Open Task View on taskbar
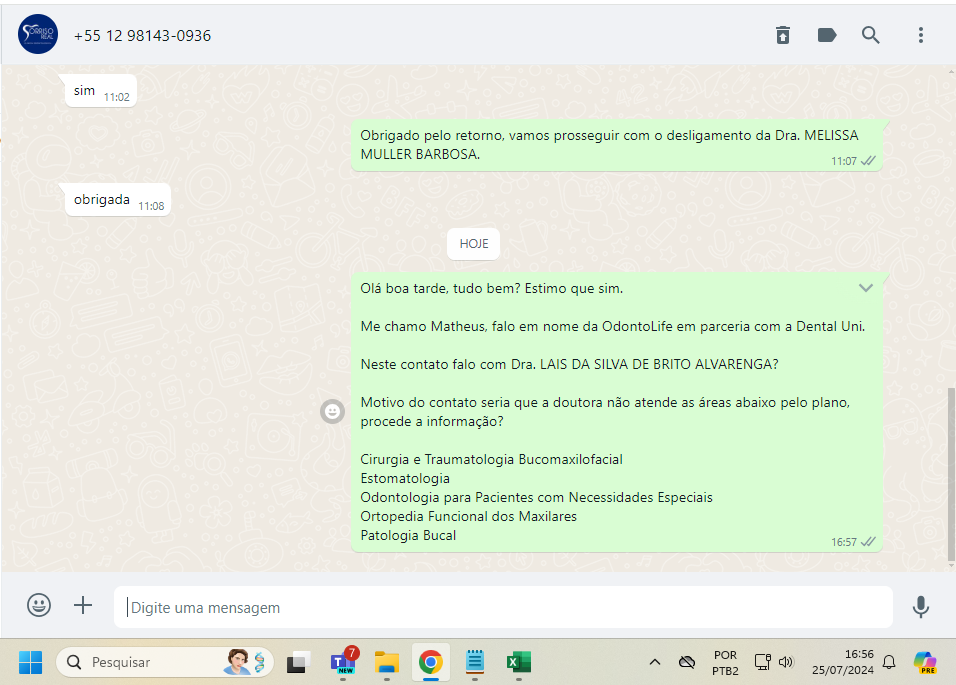The width and height of the screenshot is (956, 685). pos(299,662)
